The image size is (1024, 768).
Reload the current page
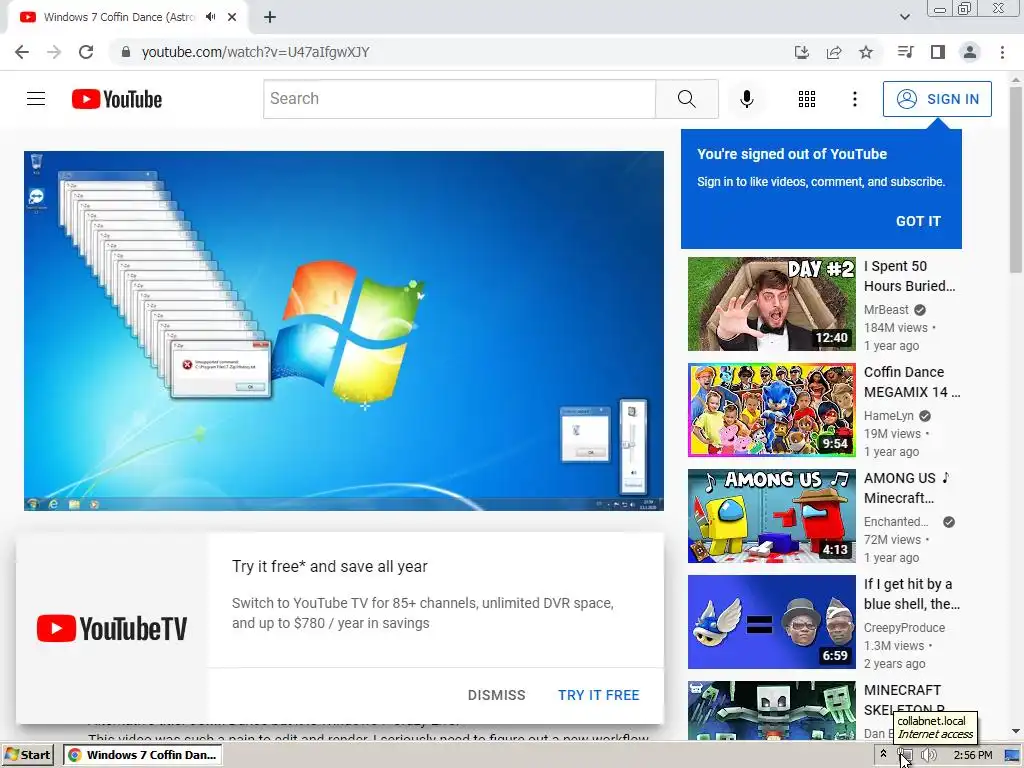click(86, 52)
